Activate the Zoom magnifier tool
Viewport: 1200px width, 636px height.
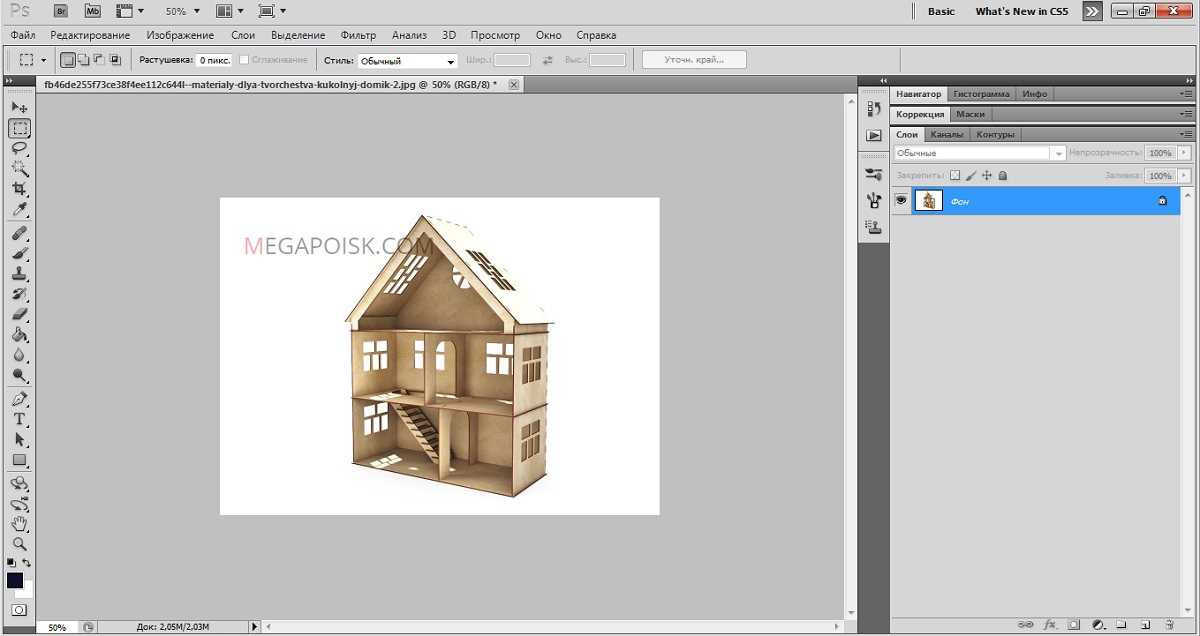point(19,545)
